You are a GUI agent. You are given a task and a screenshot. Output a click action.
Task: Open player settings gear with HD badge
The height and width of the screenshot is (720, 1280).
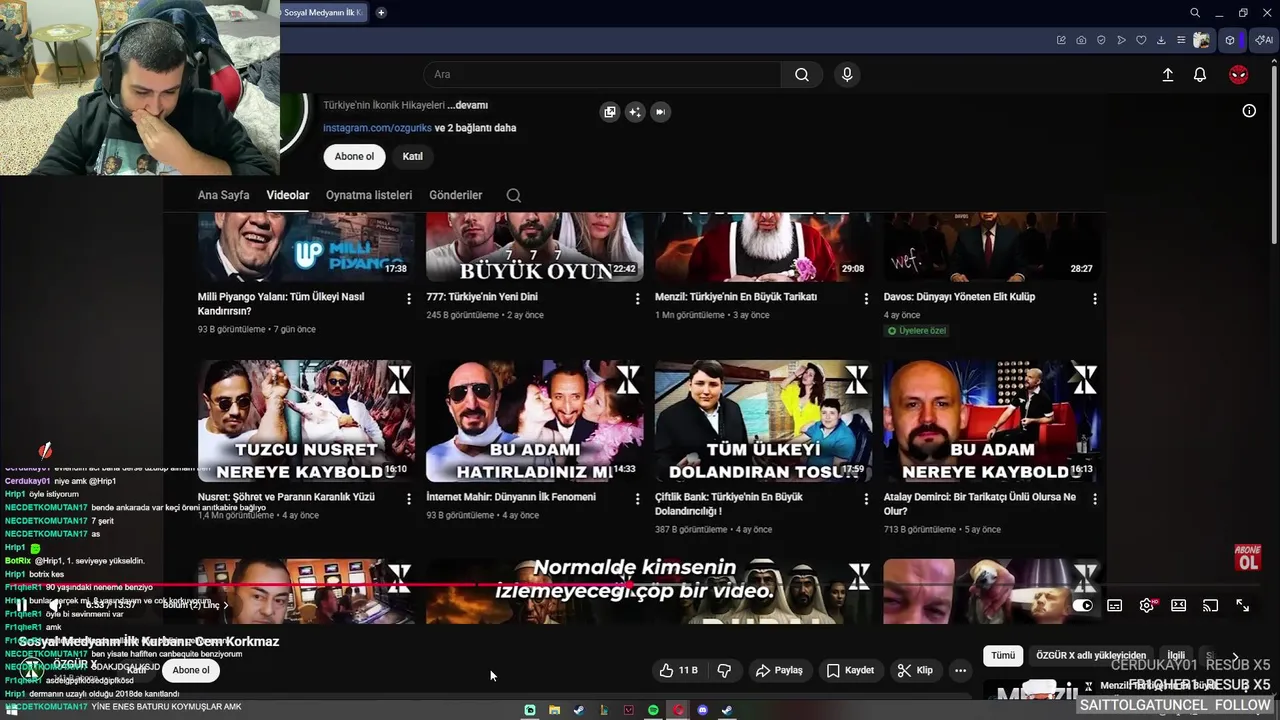(x=1147, y=605)
